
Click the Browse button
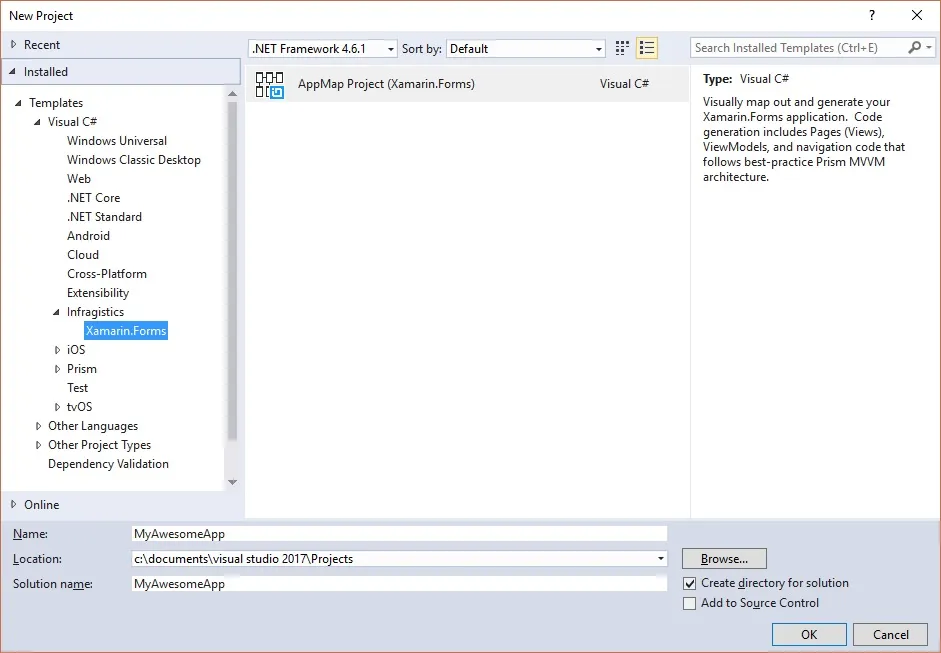click(724, 559)
